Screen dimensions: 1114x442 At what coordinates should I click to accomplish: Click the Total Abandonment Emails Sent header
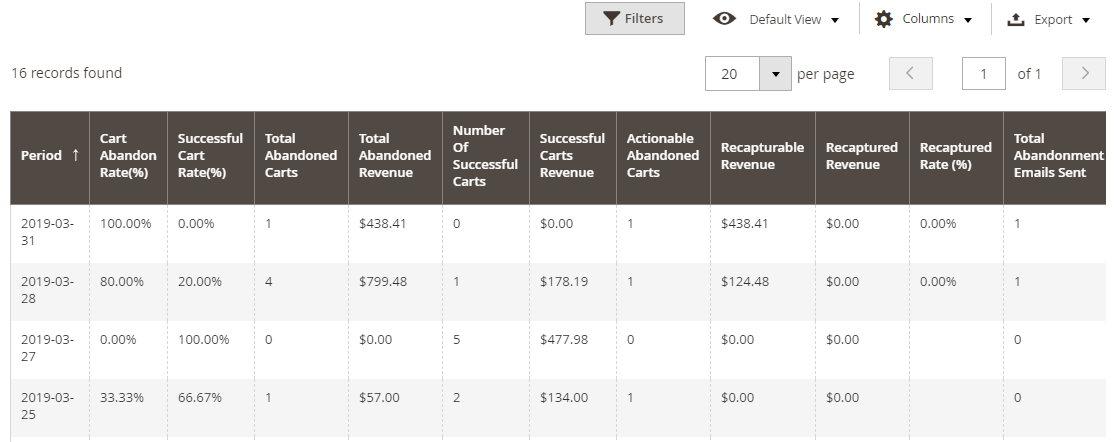click(1058, 156)
